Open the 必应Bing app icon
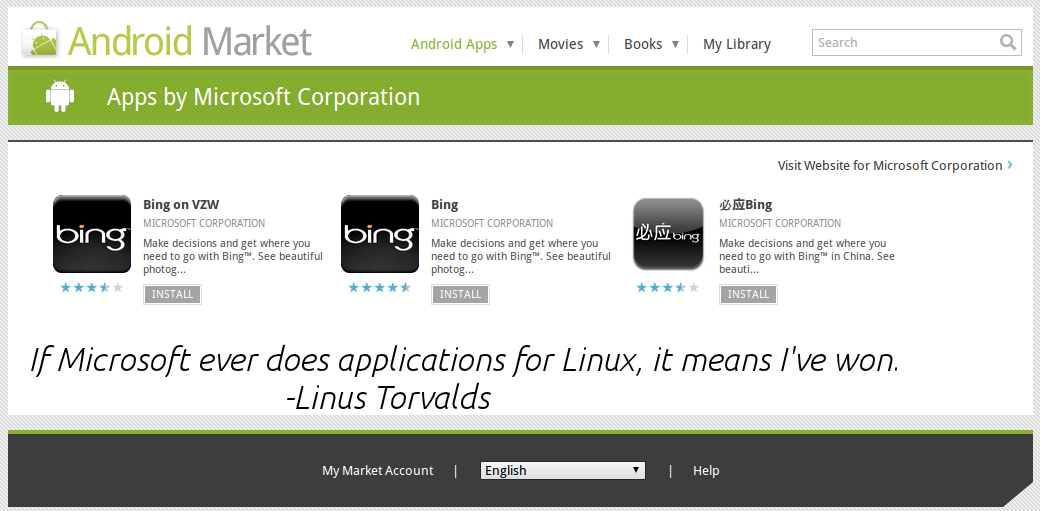1040x511 pixels. click(671, 235)
